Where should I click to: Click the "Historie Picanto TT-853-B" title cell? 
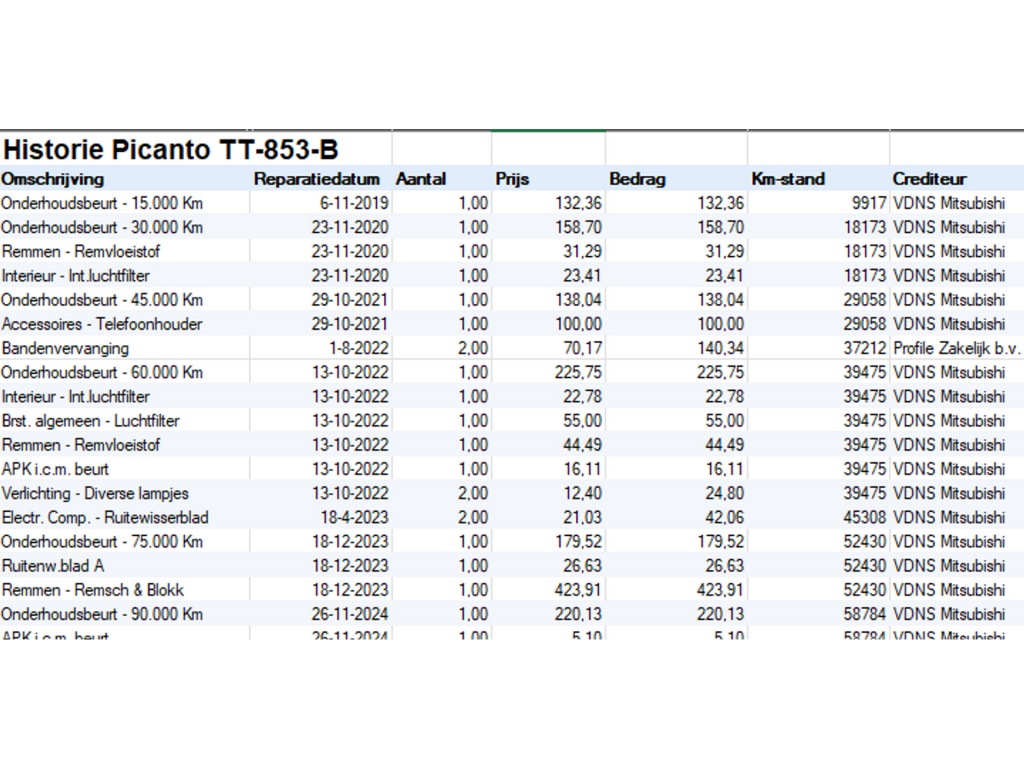(170, 150)
